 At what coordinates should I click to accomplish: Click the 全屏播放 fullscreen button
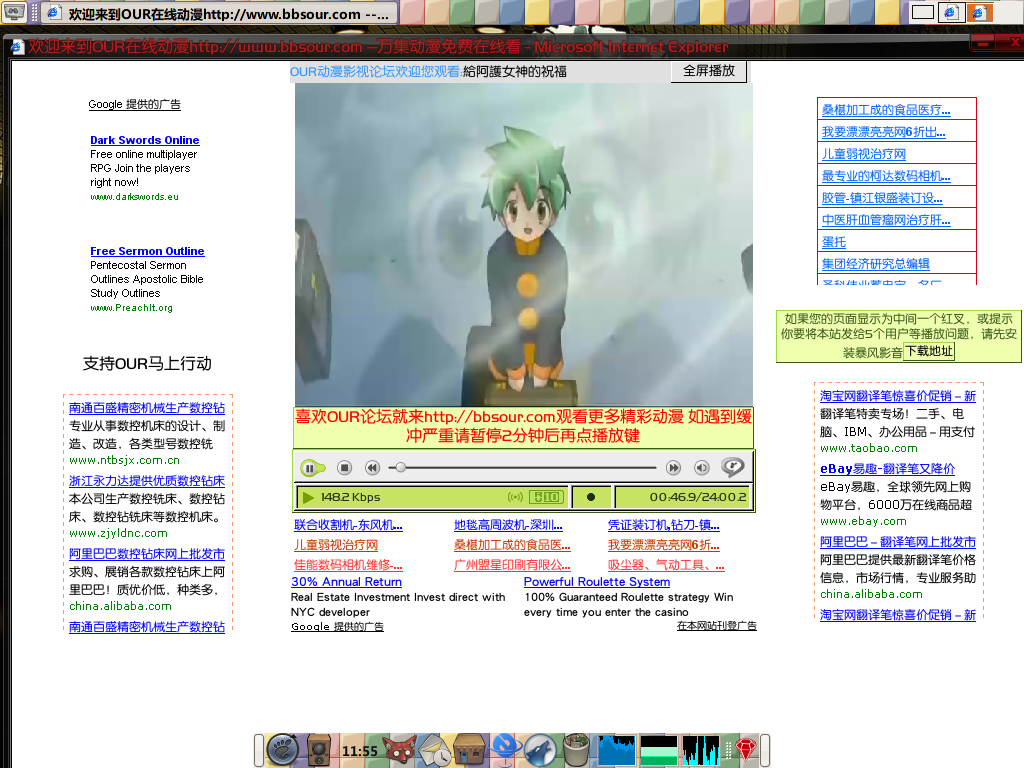[709, 71]
